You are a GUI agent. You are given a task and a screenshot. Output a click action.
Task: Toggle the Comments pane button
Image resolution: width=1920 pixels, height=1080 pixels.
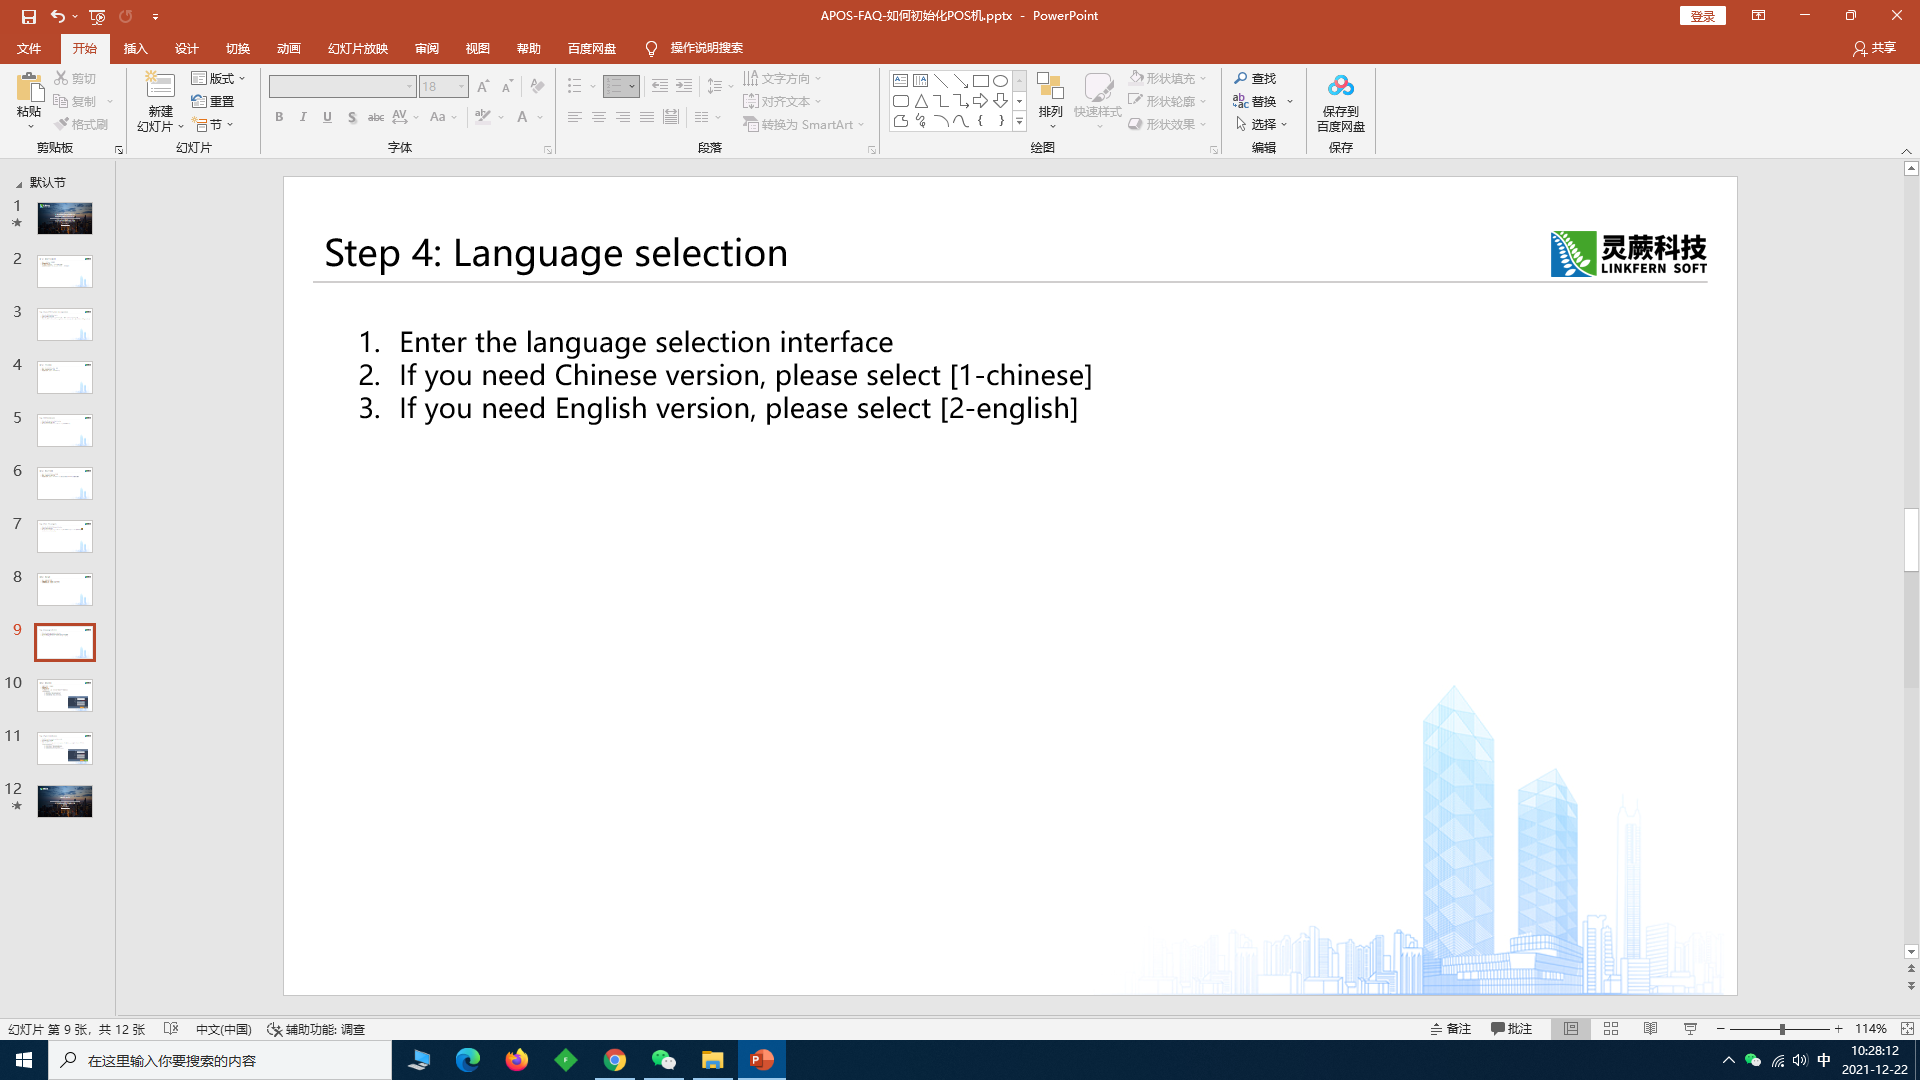pos(1511,1029)
